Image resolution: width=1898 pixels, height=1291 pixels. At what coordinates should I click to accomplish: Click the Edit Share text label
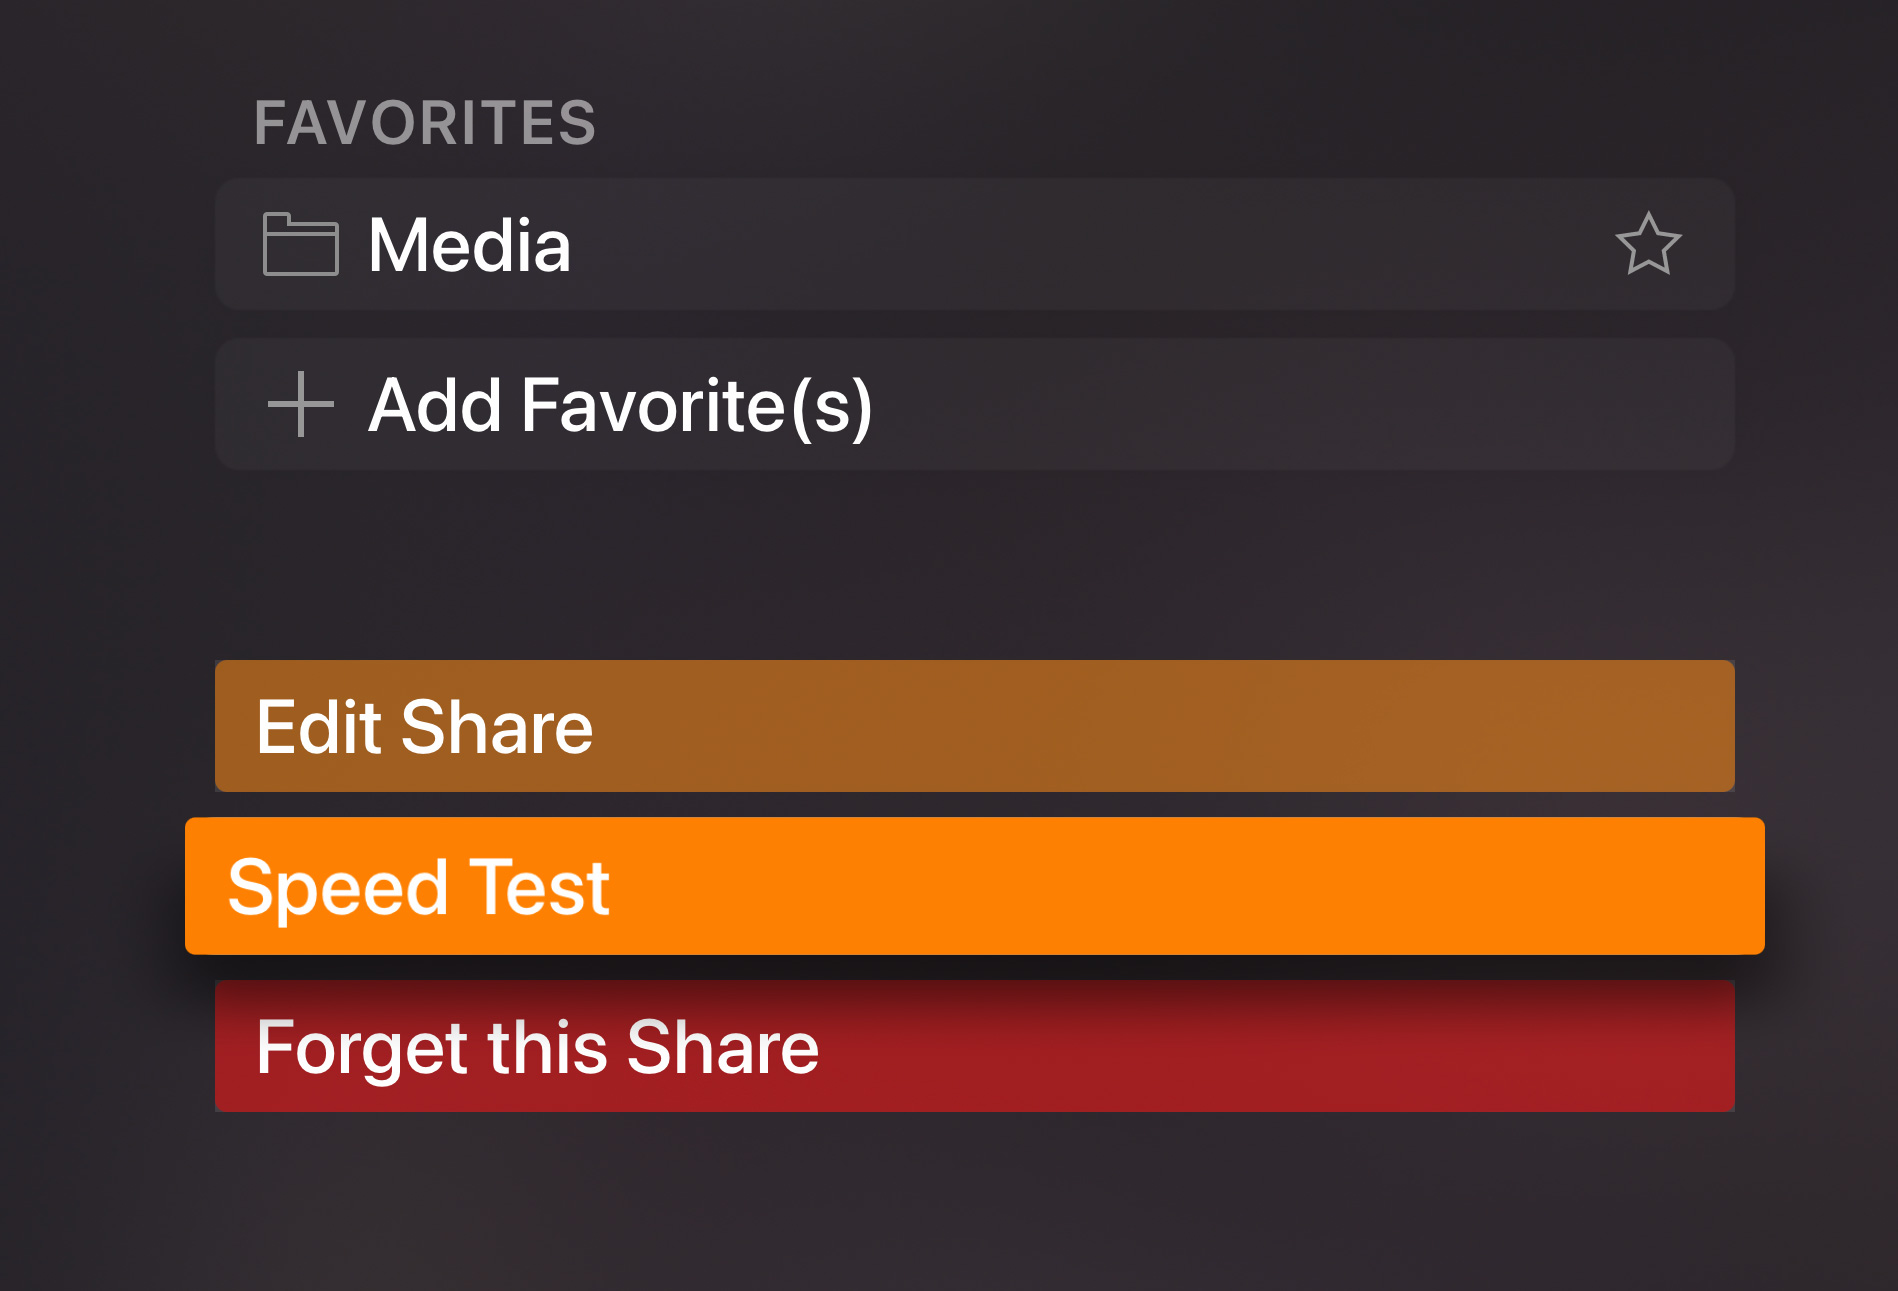(x=424, y=727)
